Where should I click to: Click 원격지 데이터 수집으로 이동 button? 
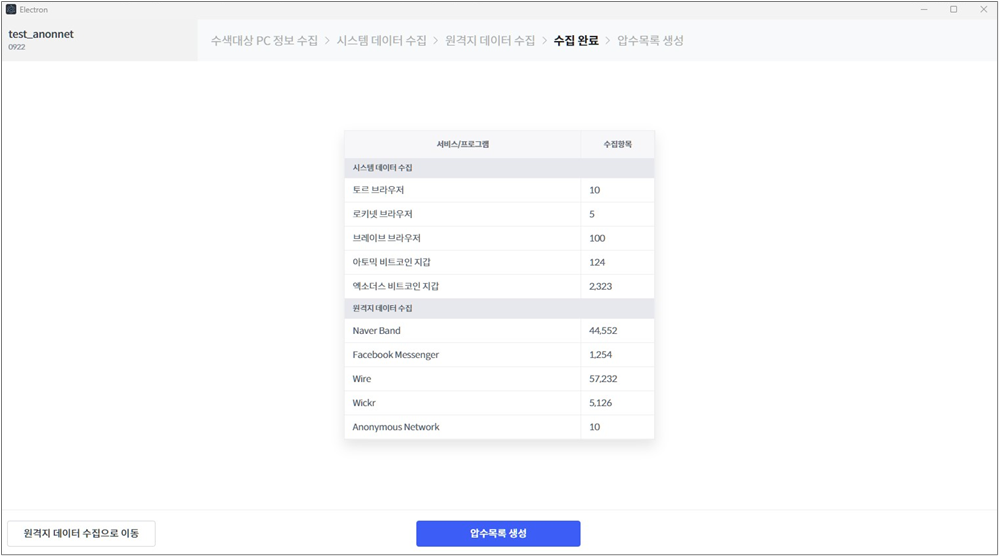click(81, 533)
